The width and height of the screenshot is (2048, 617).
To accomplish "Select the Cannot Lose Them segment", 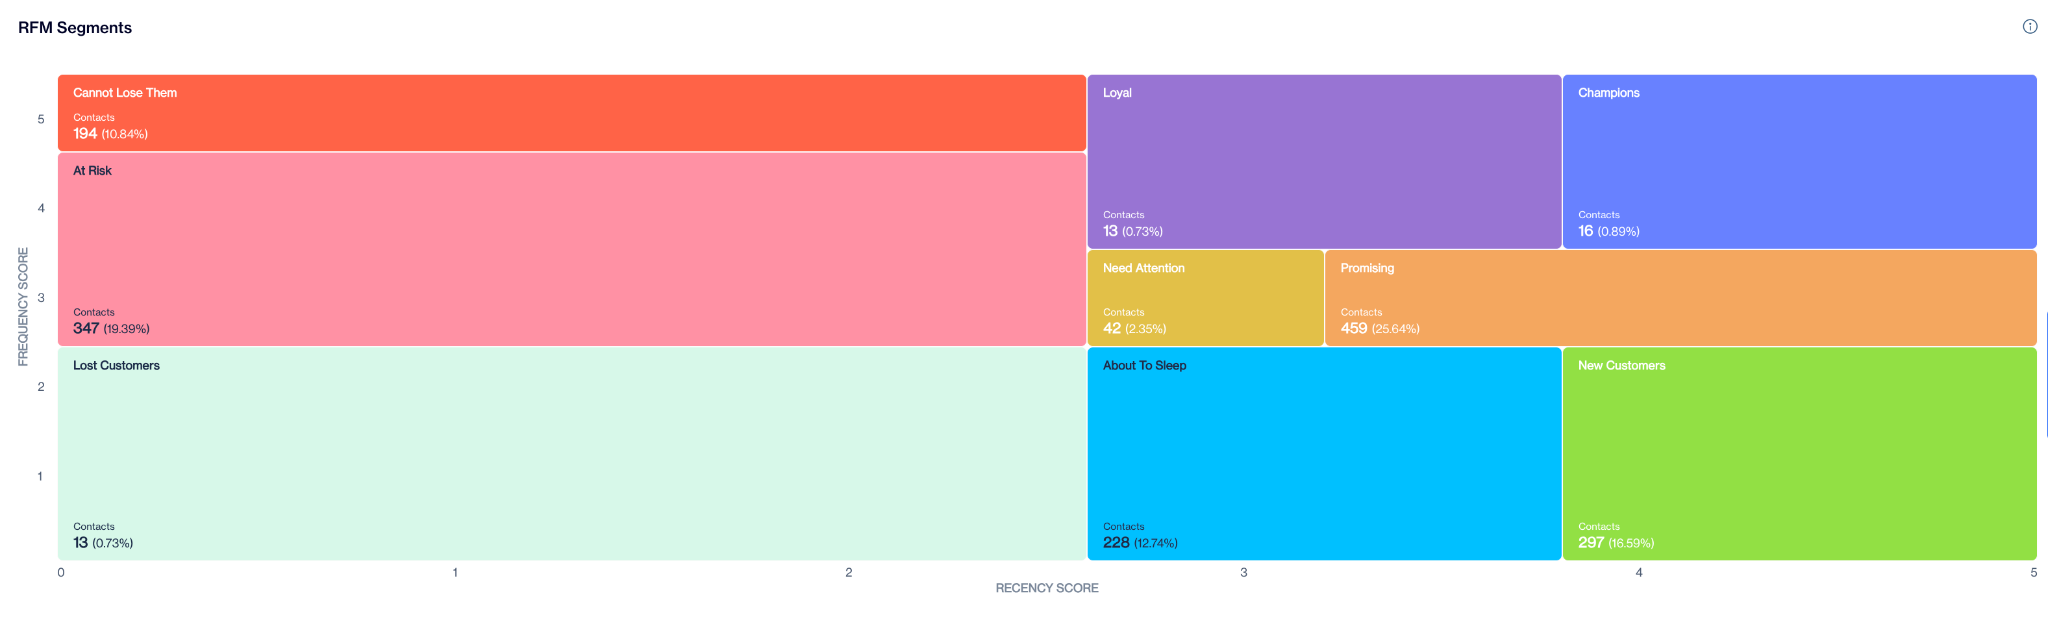I will pos(571,113).
